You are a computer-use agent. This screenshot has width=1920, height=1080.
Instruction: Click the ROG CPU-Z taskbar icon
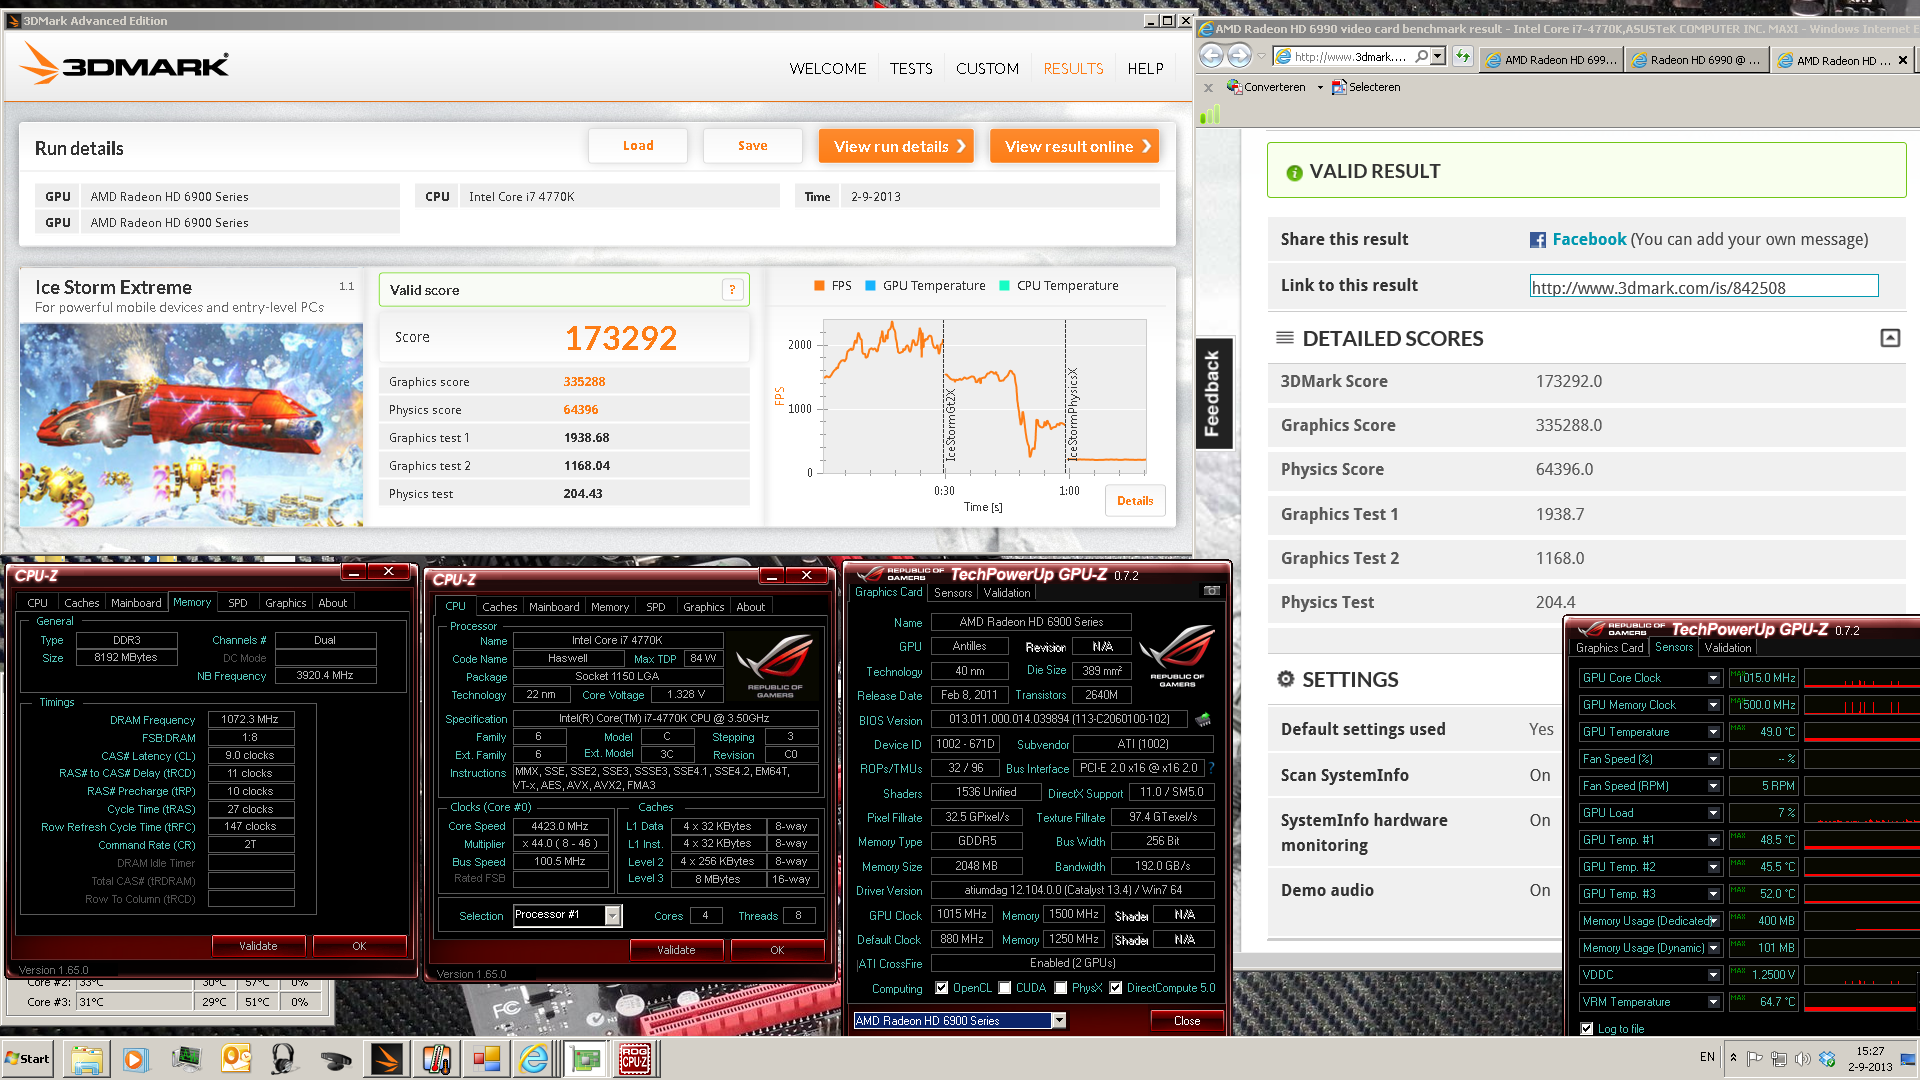pos(635,1059)
